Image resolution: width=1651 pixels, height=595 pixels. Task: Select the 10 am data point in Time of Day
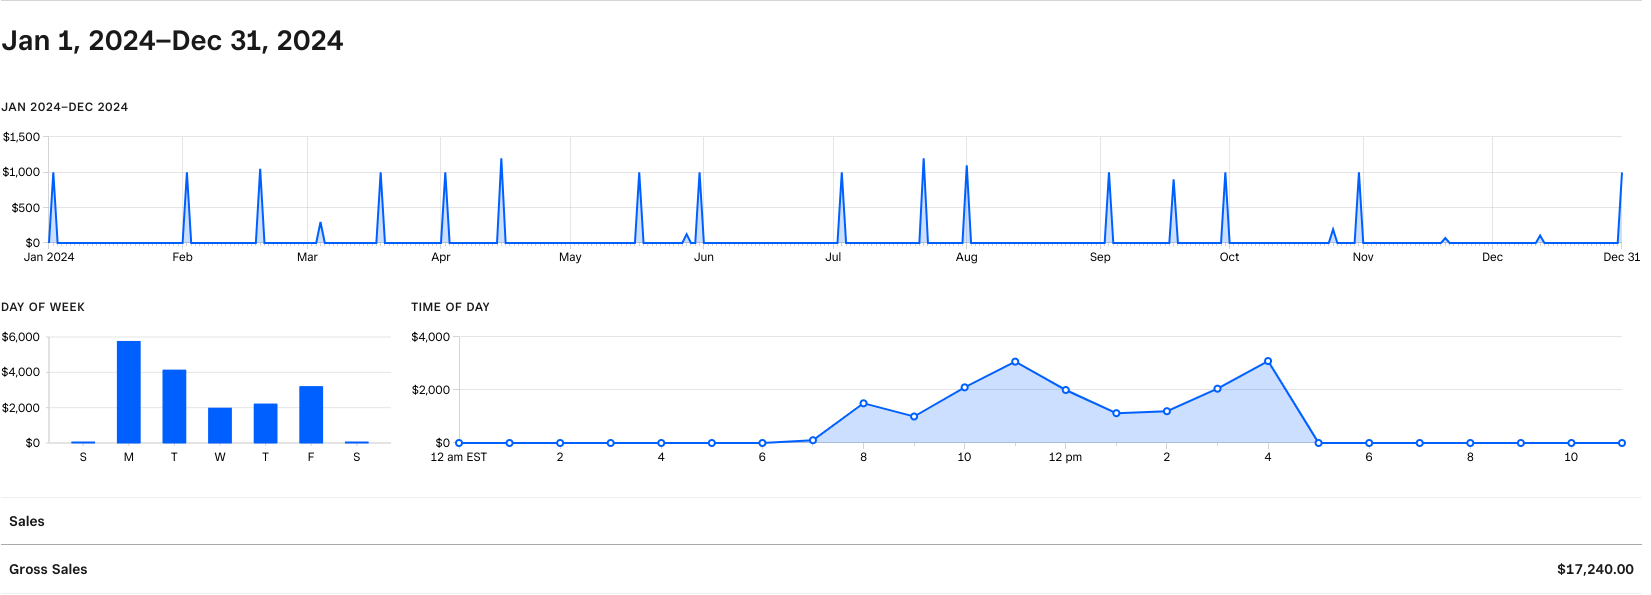[x=964, y=387]
